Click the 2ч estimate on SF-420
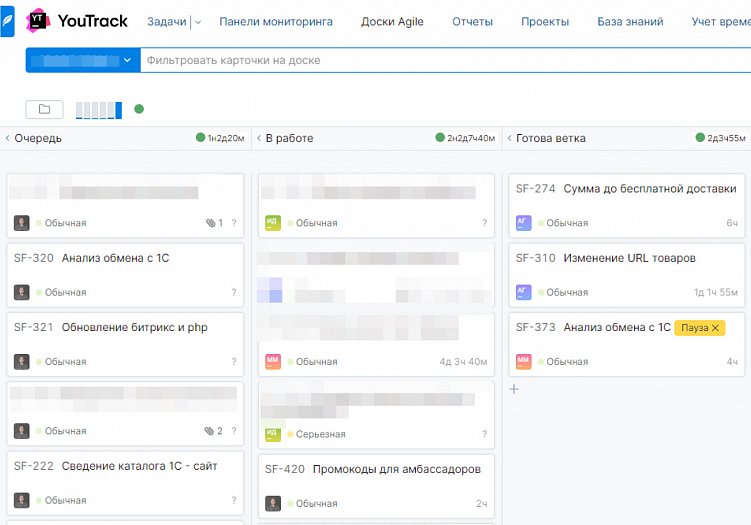This screenshot has width=751, height=525. (x=482, y=503)
